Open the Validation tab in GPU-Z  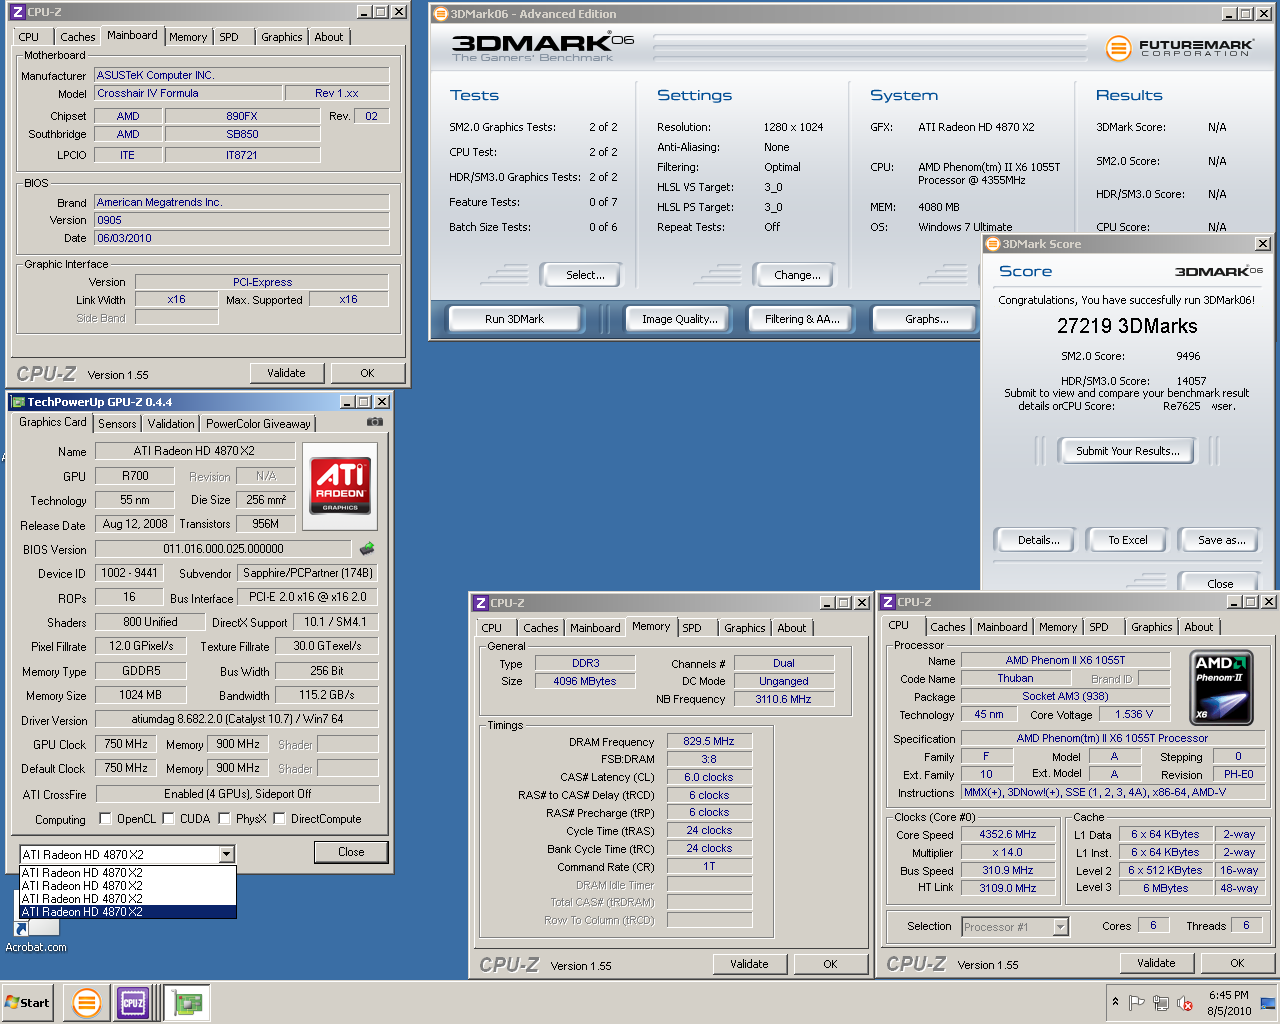click(171, 424)
